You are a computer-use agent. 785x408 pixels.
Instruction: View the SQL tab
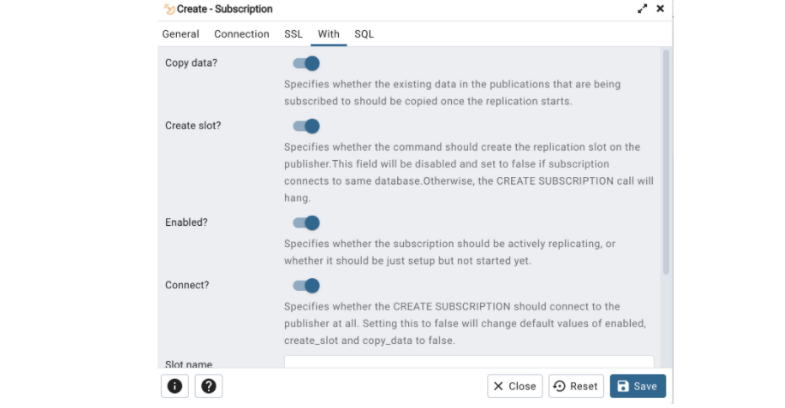pos(364,34)
